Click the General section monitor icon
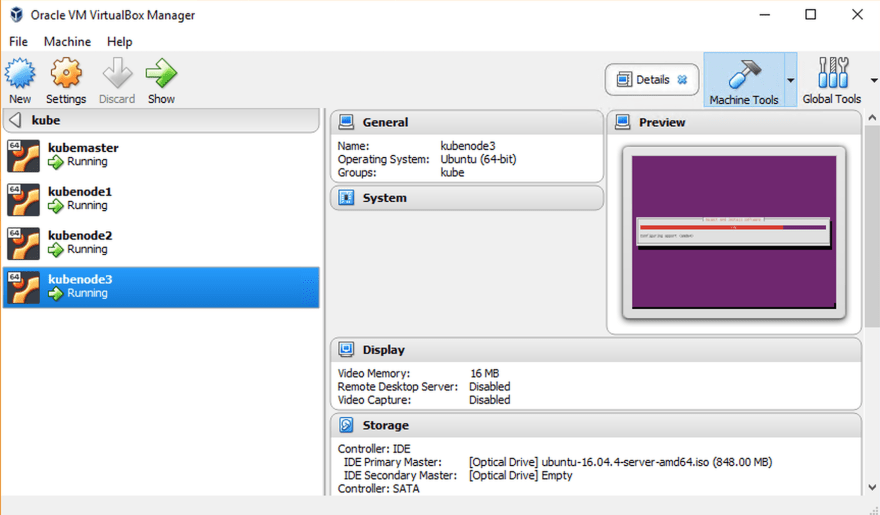This screenshot has height=515, width=880. (x=346, y=122)
